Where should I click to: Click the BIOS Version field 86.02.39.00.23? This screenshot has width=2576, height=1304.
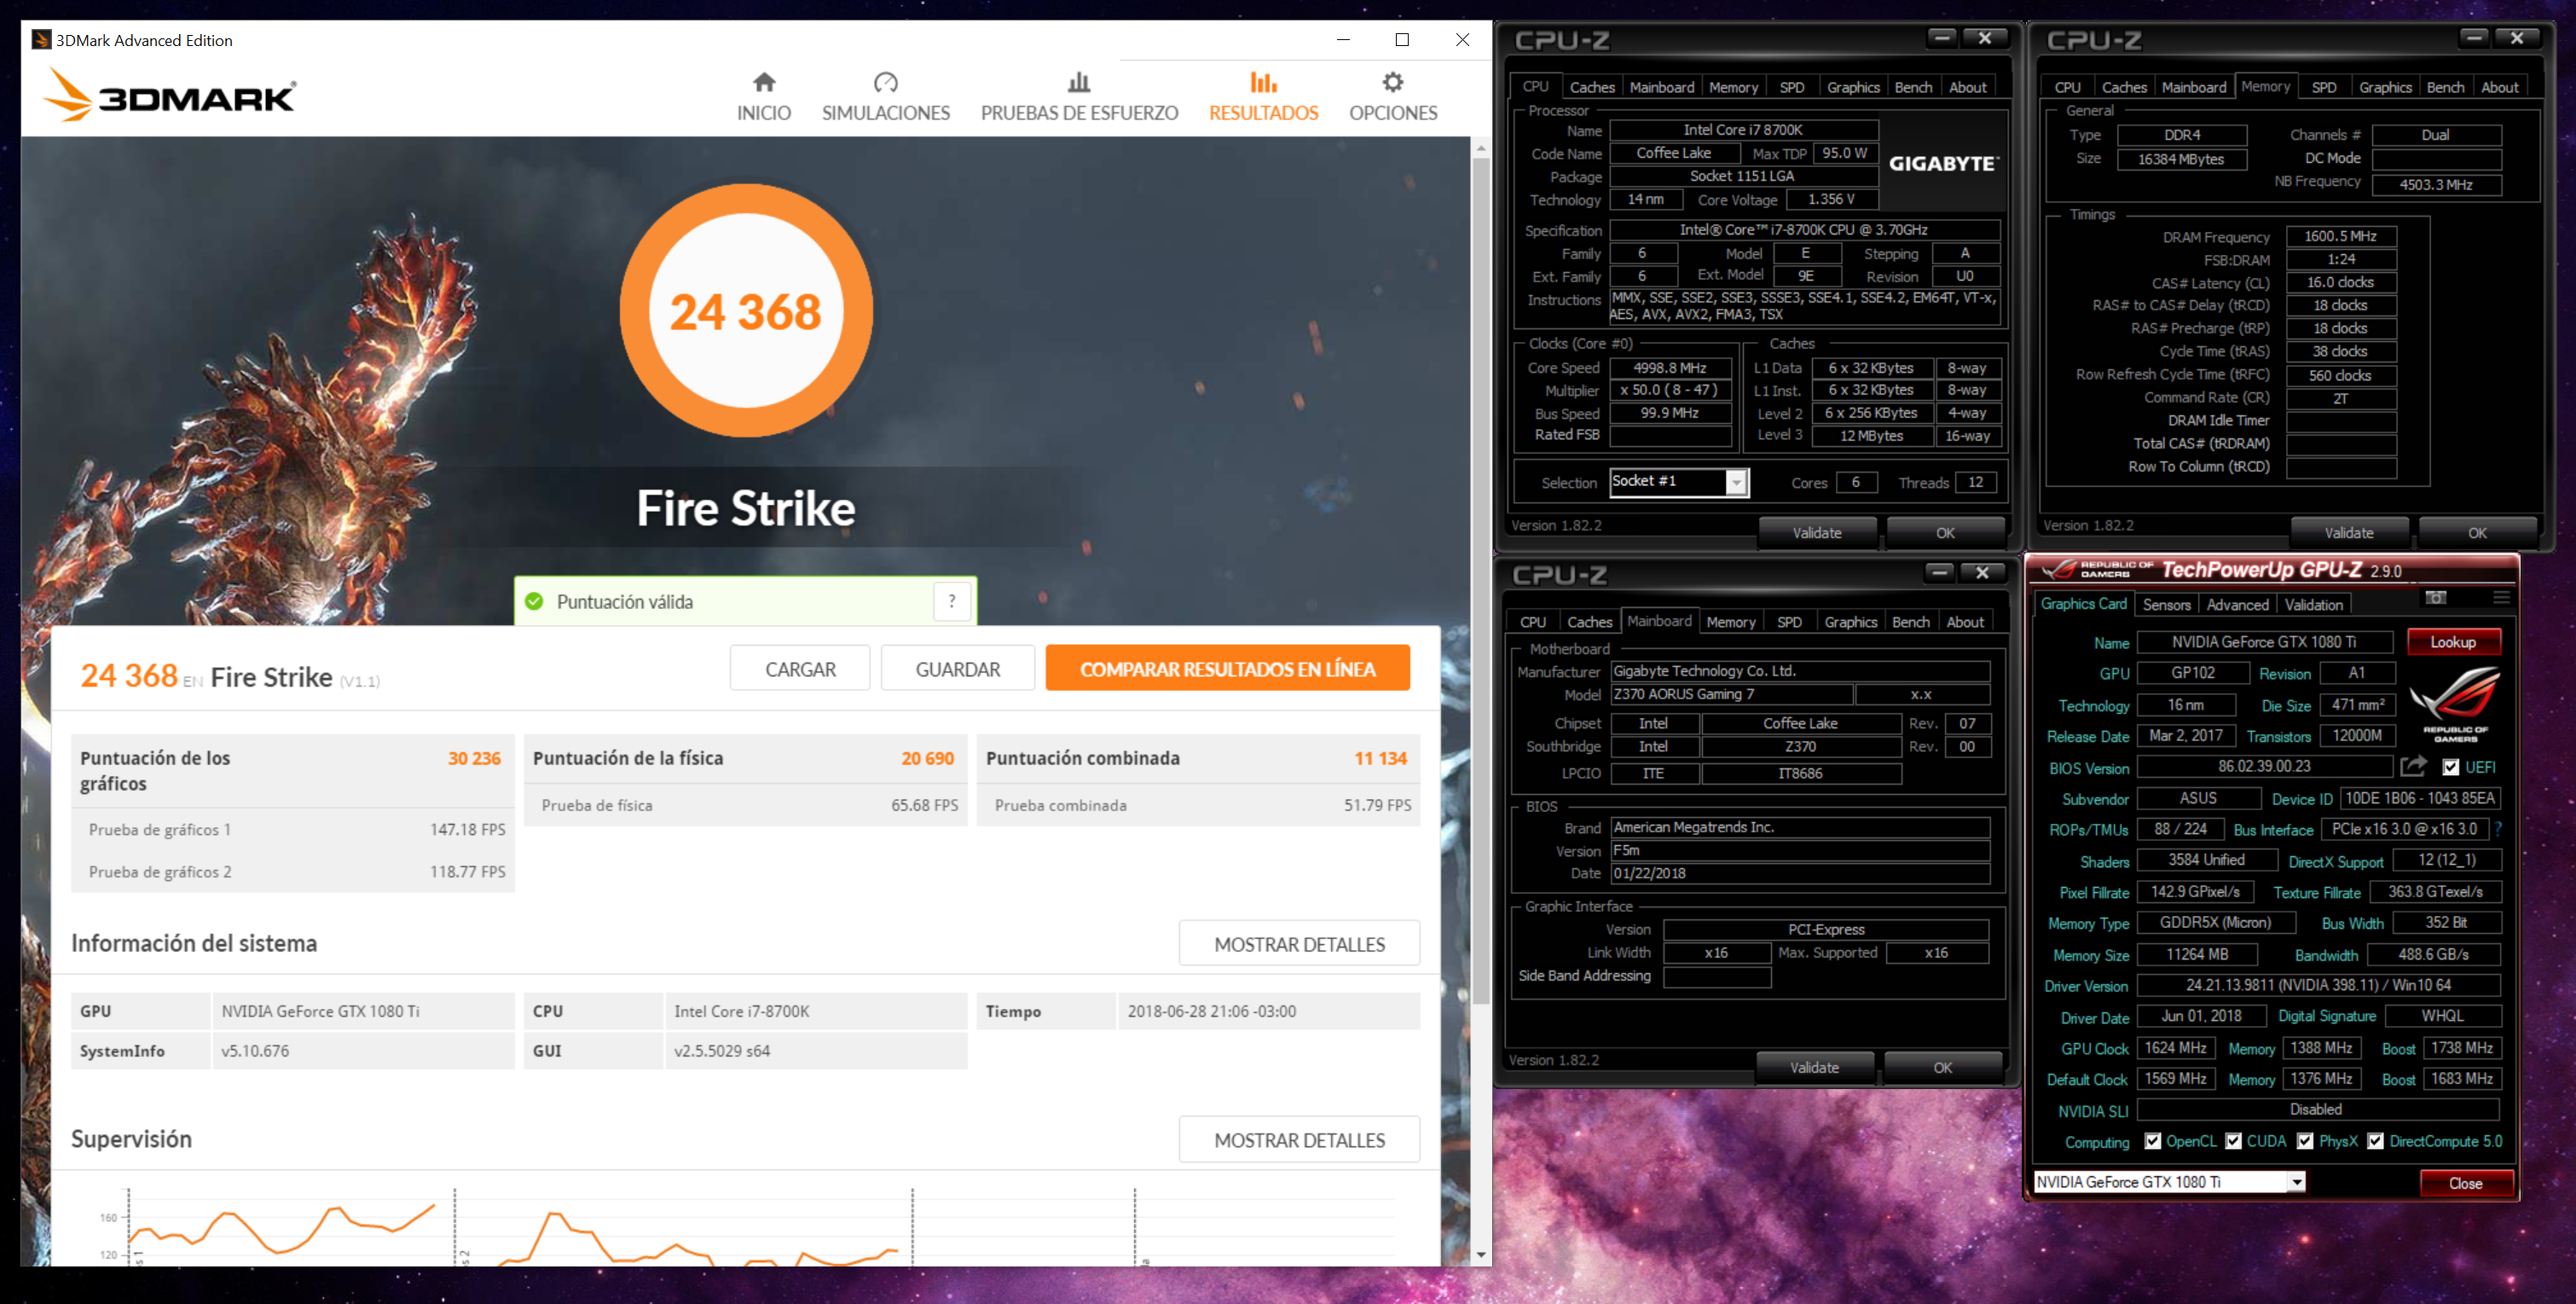pos(2264,767)
